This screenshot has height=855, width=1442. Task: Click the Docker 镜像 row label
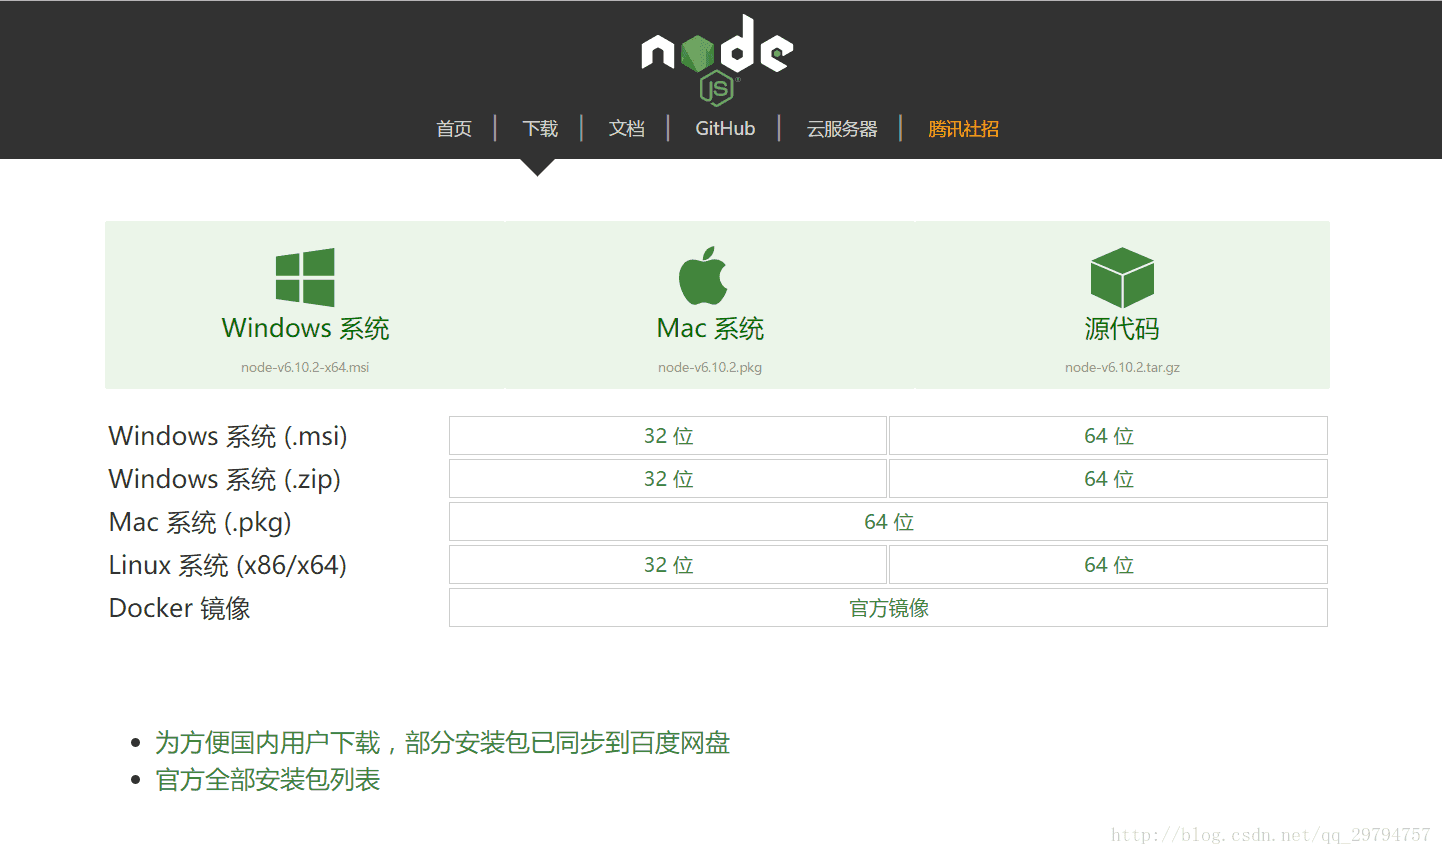coord(180,609)
